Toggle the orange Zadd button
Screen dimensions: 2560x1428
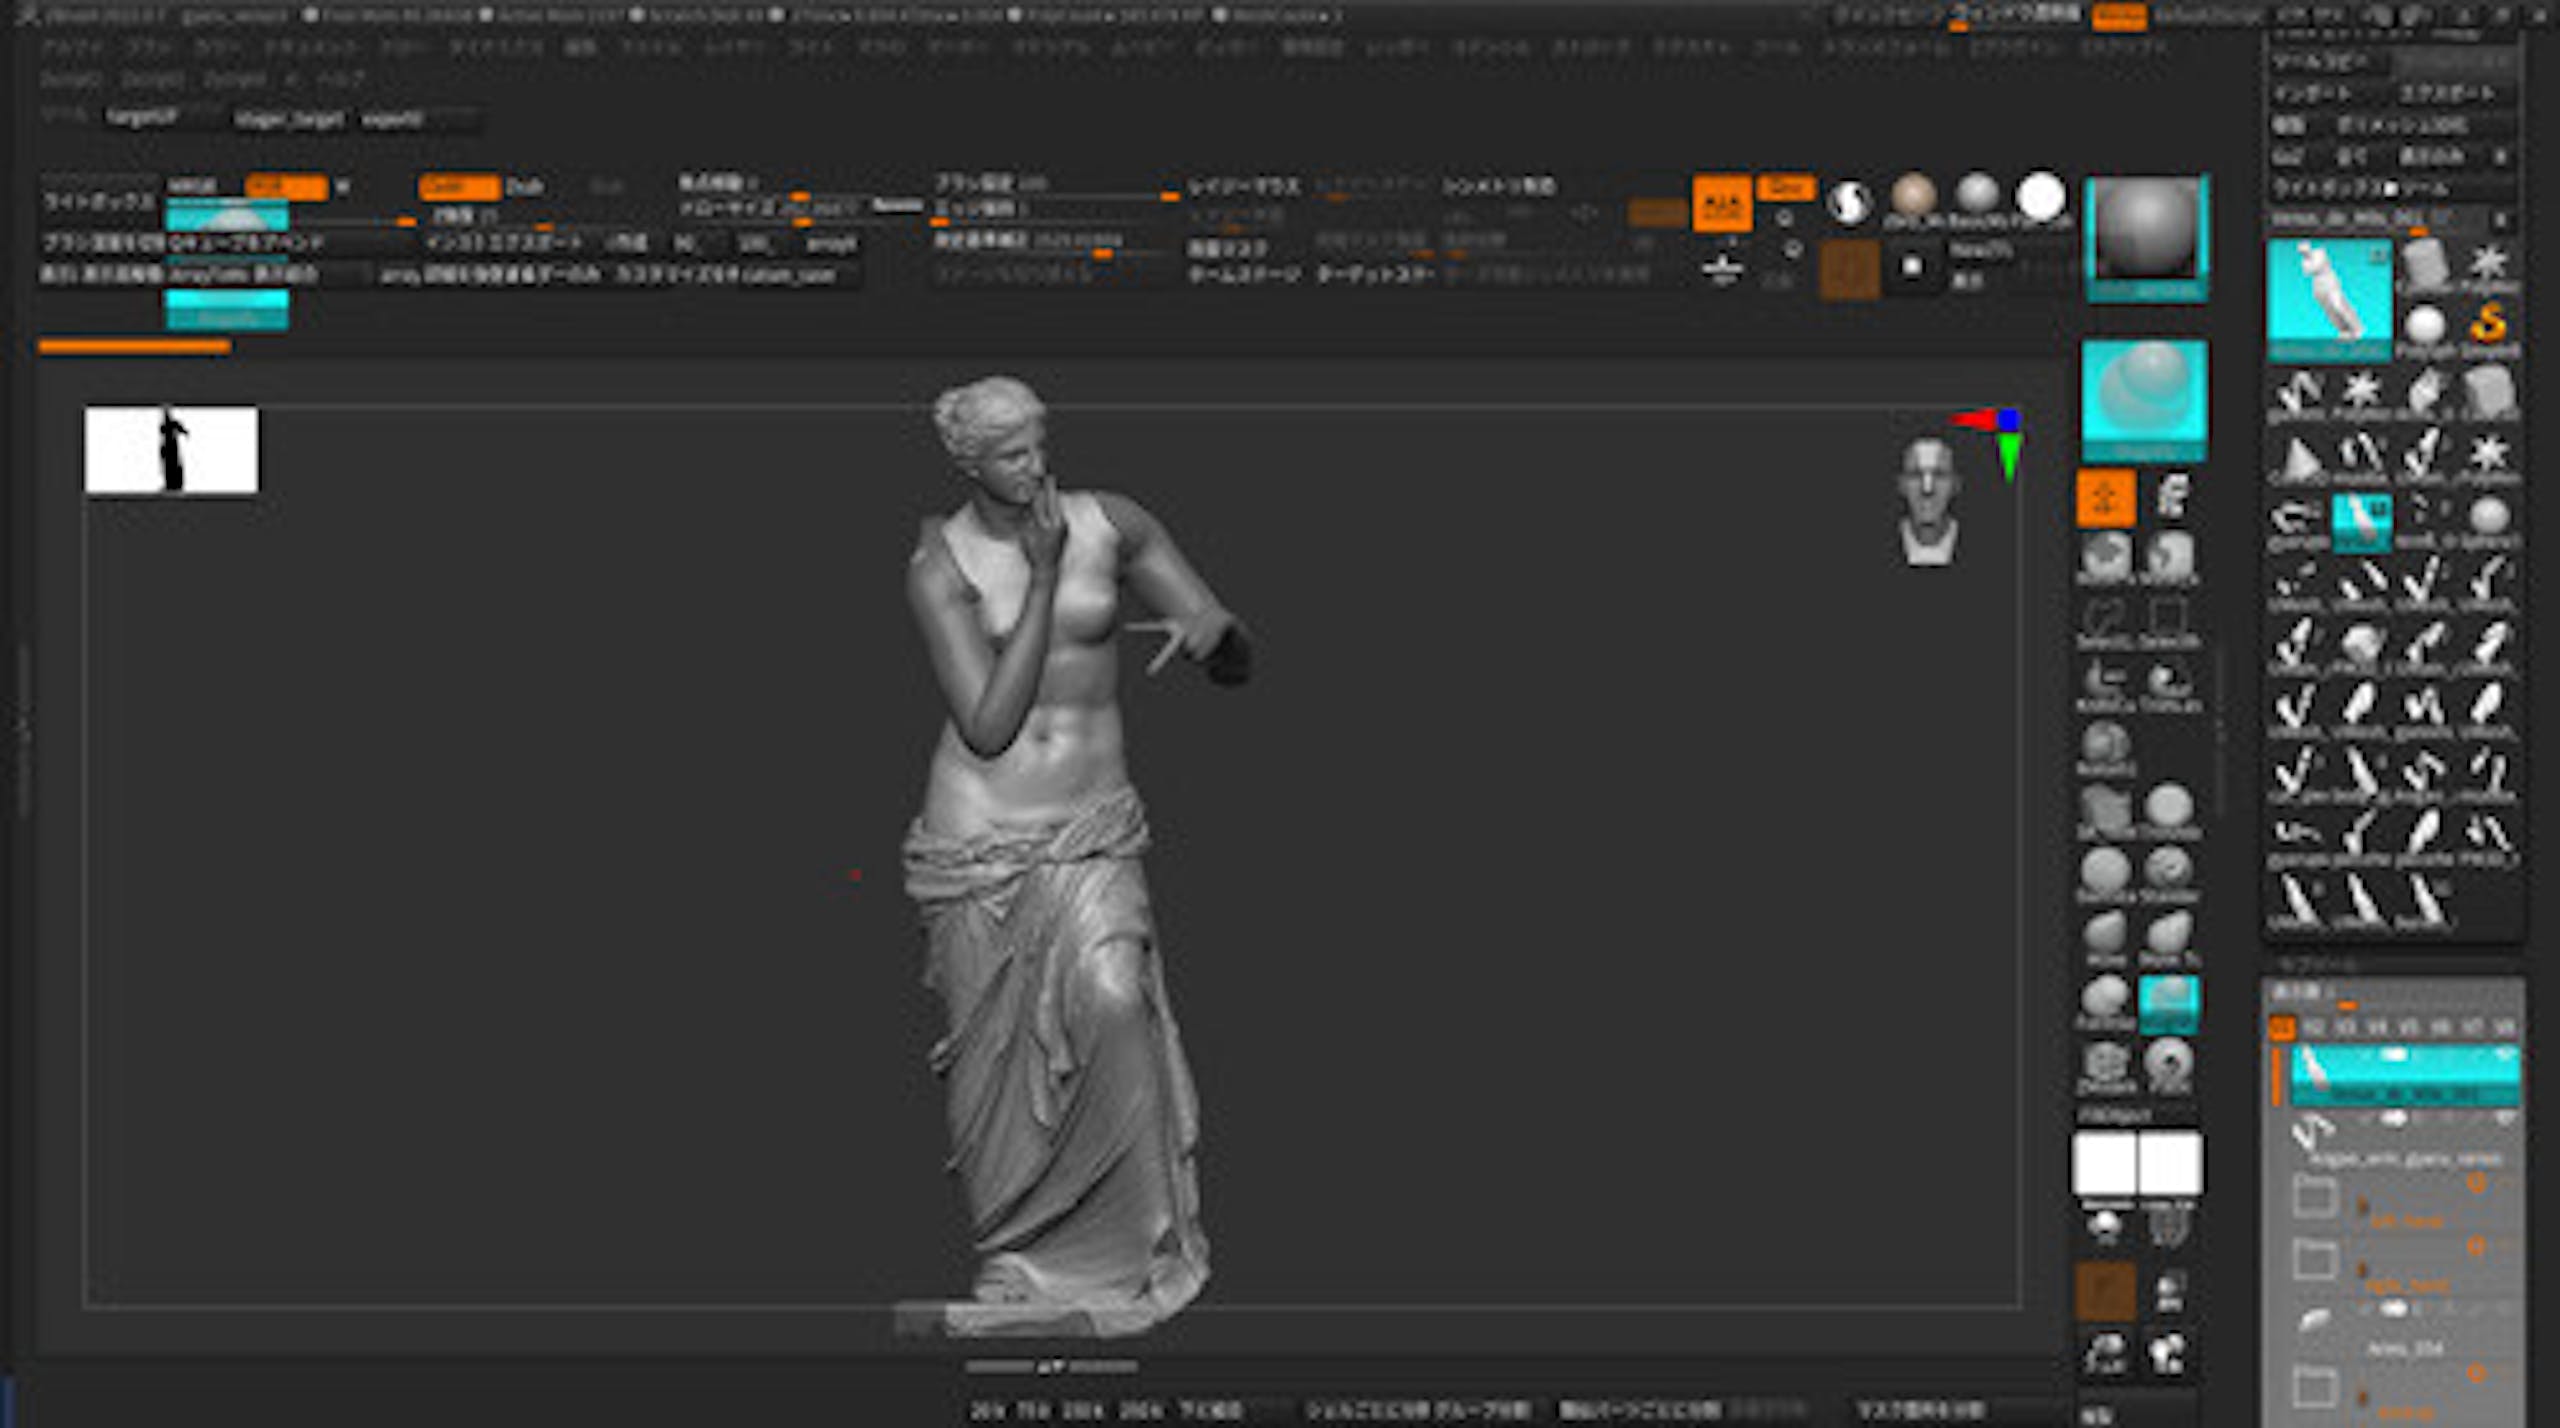point(459,187)
